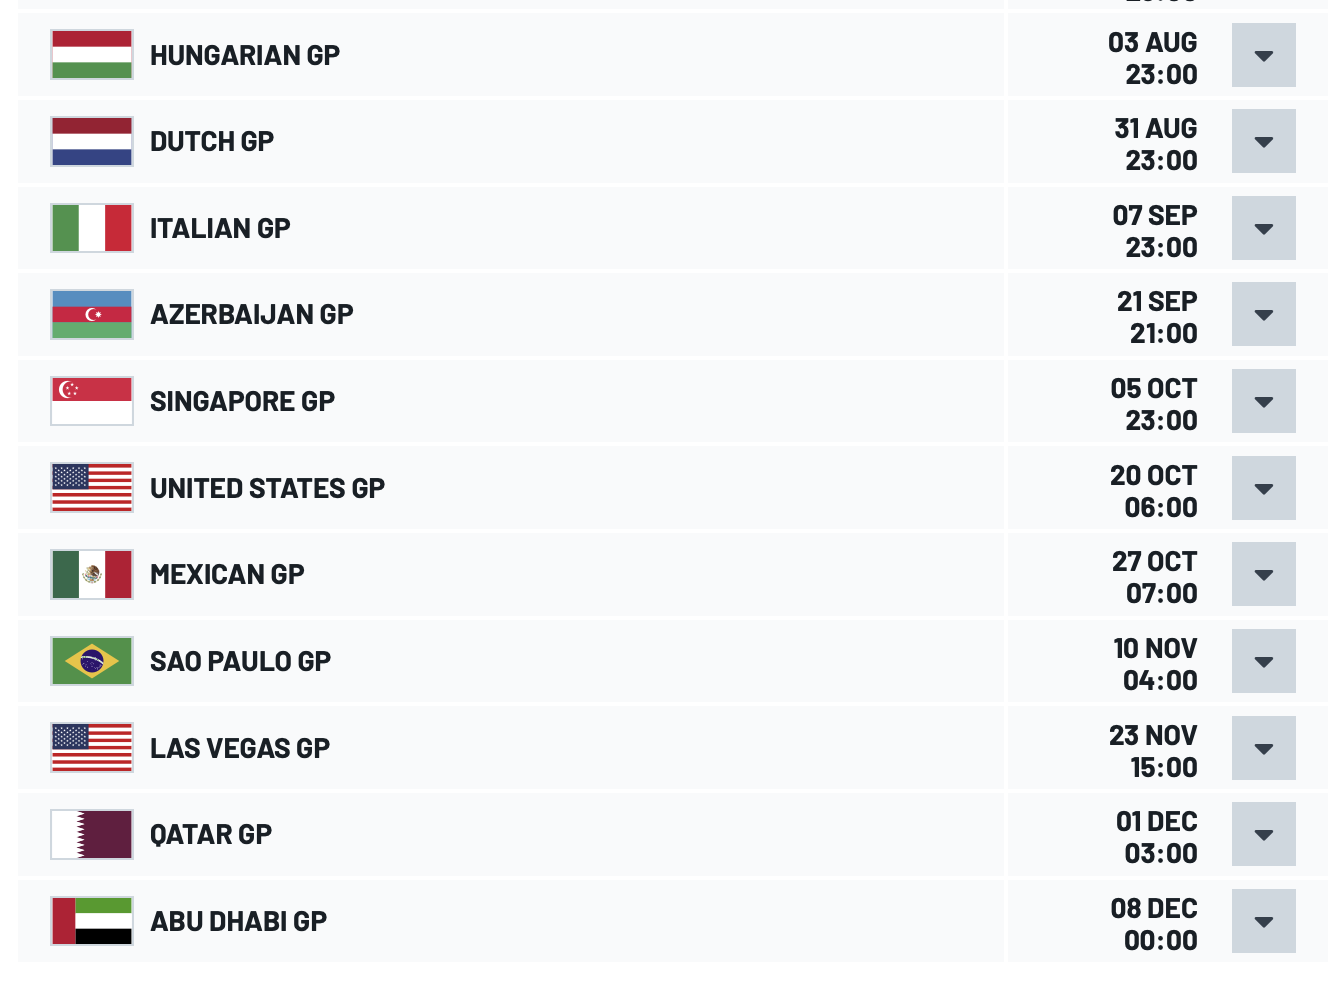Open the Italian GP dropdown arrow
This screenshot has width=1332, height=998.
(1264, 228)
